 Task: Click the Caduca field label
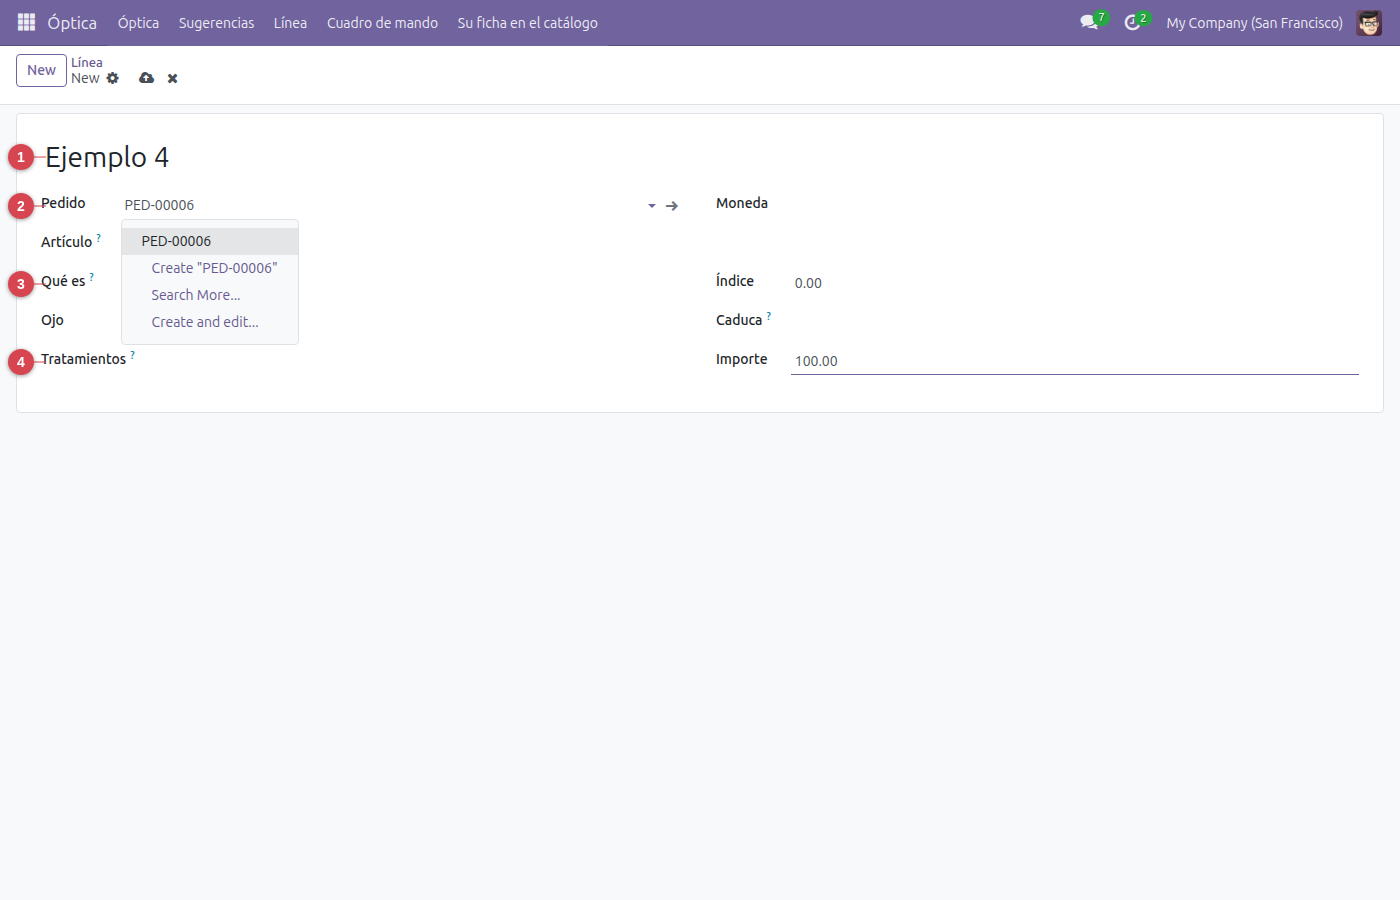click(739, 320)
